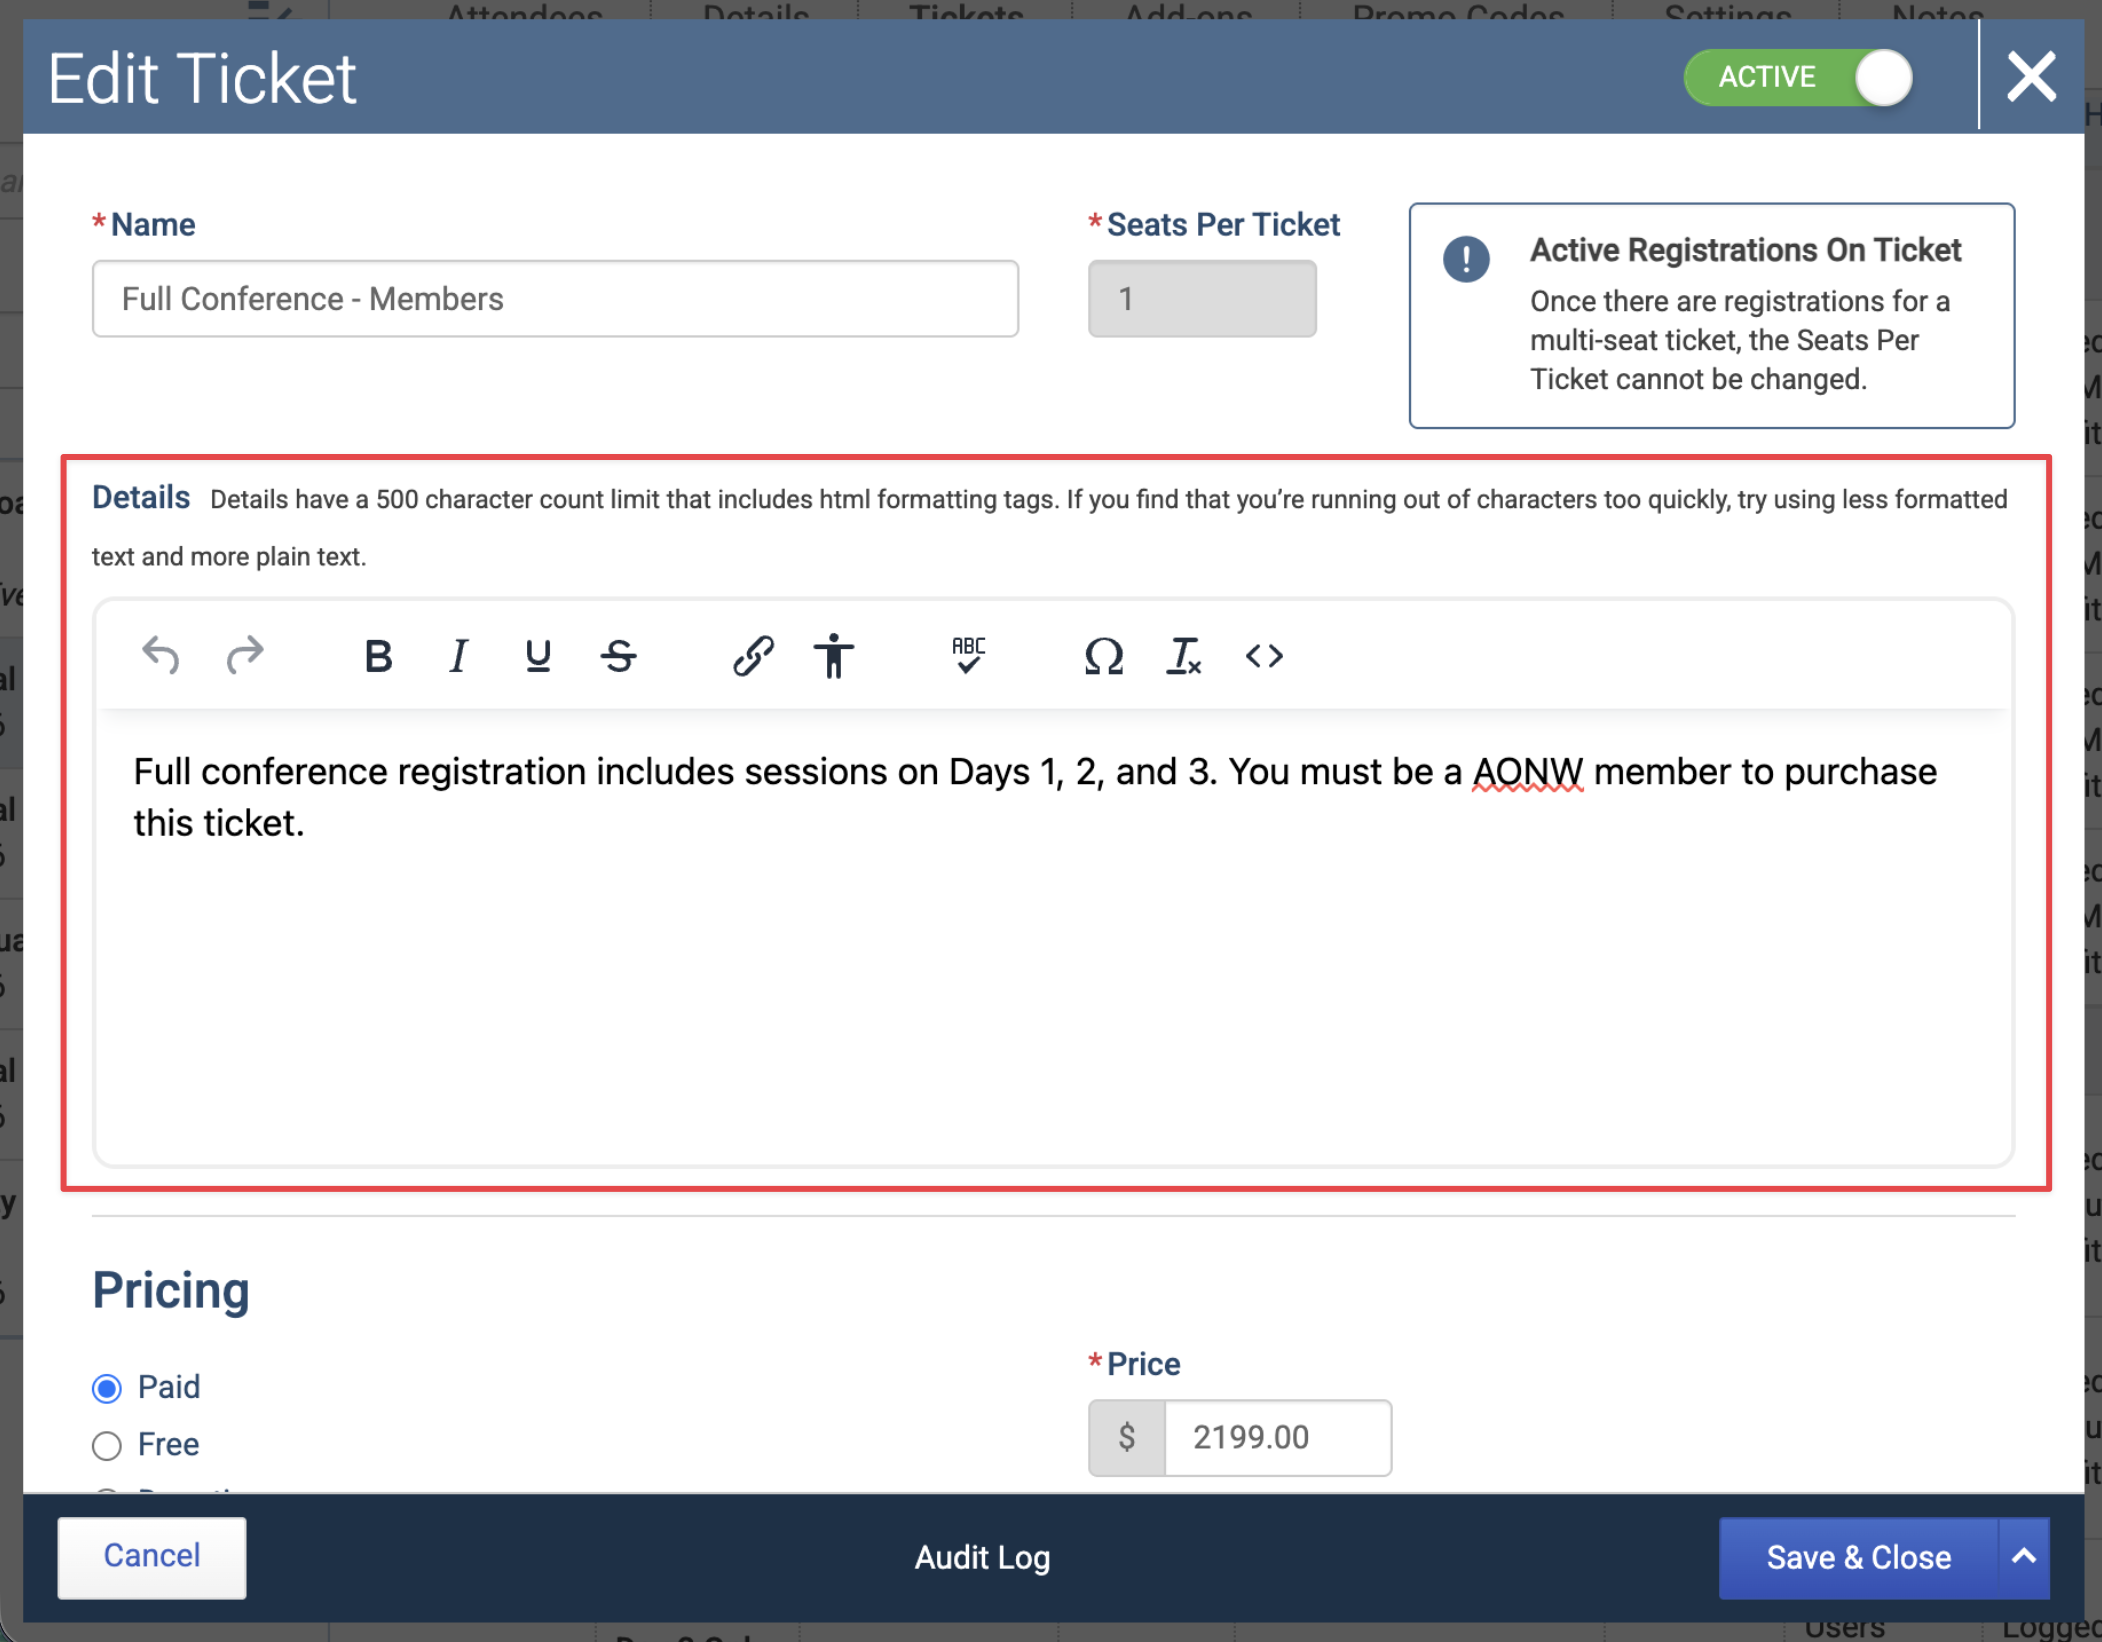2102x1642 pixels.
Task: Click into the ticket Name field
Action: (x=555, y=299)
